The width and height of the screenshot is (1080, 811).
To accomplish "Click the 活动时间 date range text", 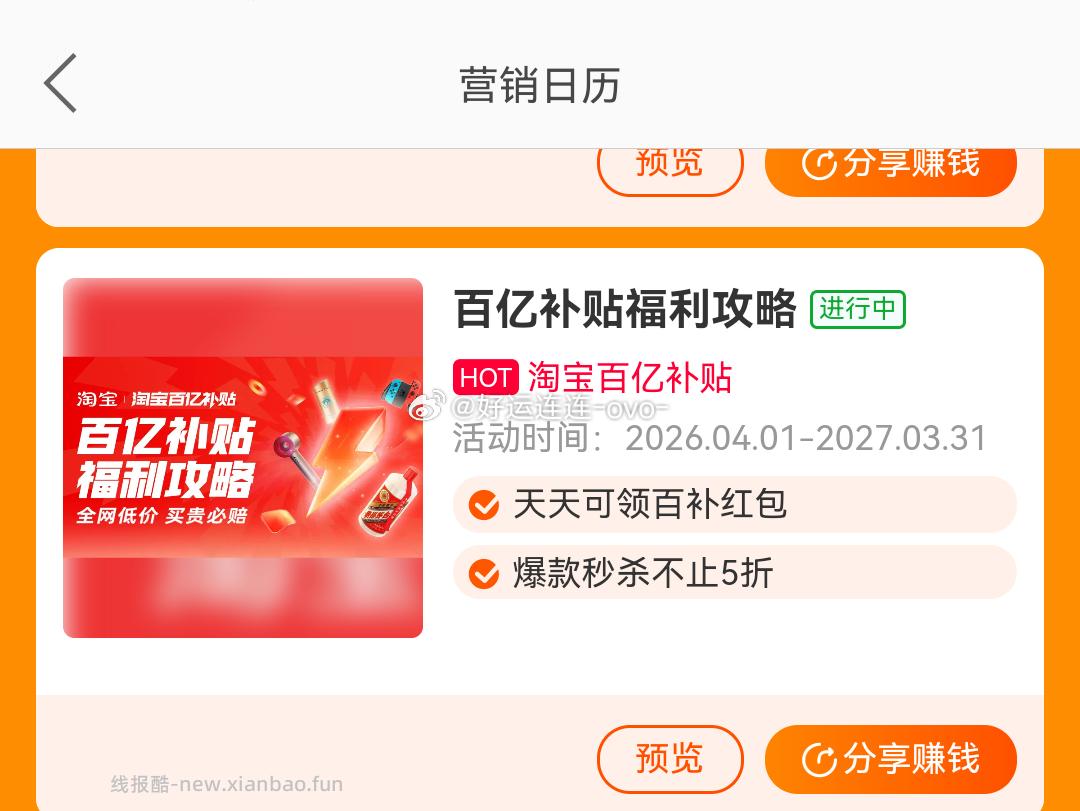I will (720, 439).
